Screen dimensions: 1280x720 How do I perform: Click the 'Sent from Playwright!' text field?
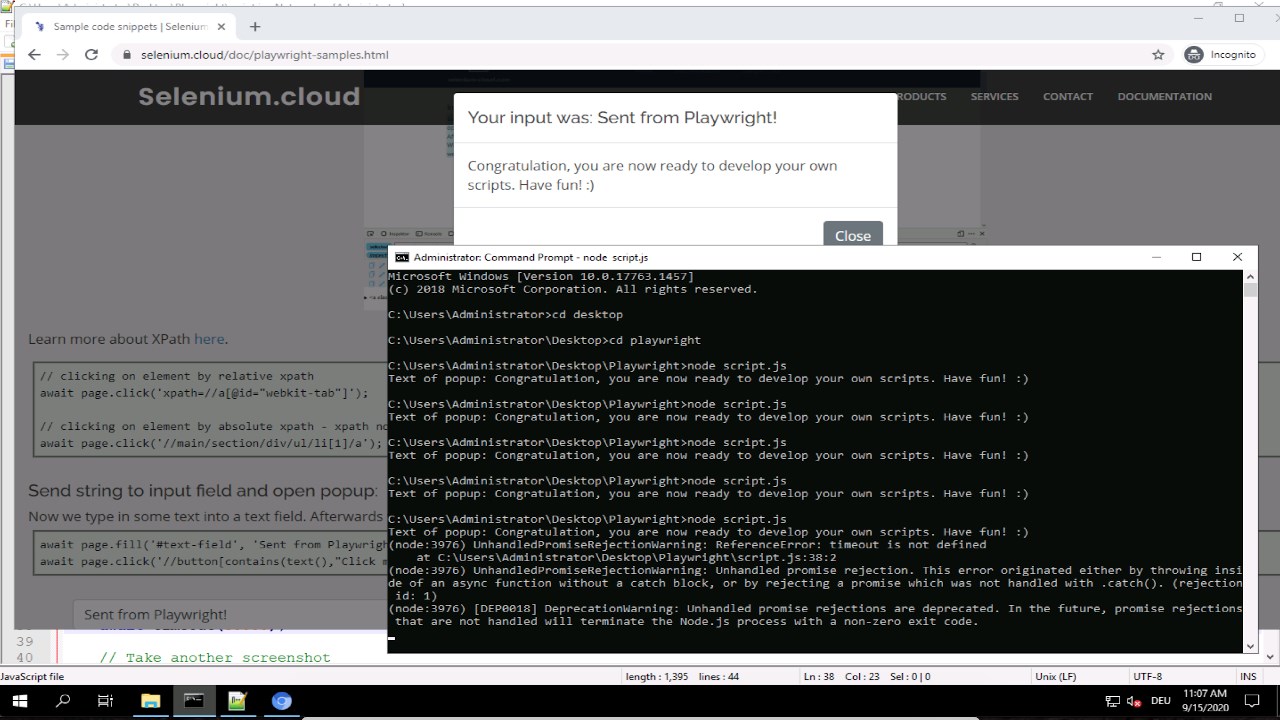tap(230, 614)
